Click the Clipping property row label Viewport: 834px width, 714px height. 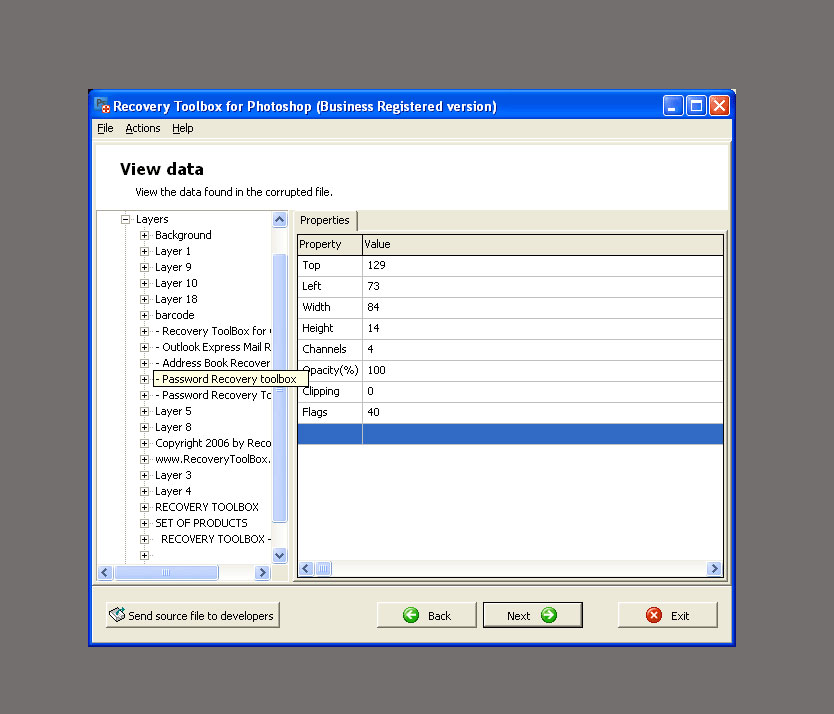(x=321, y=391)
